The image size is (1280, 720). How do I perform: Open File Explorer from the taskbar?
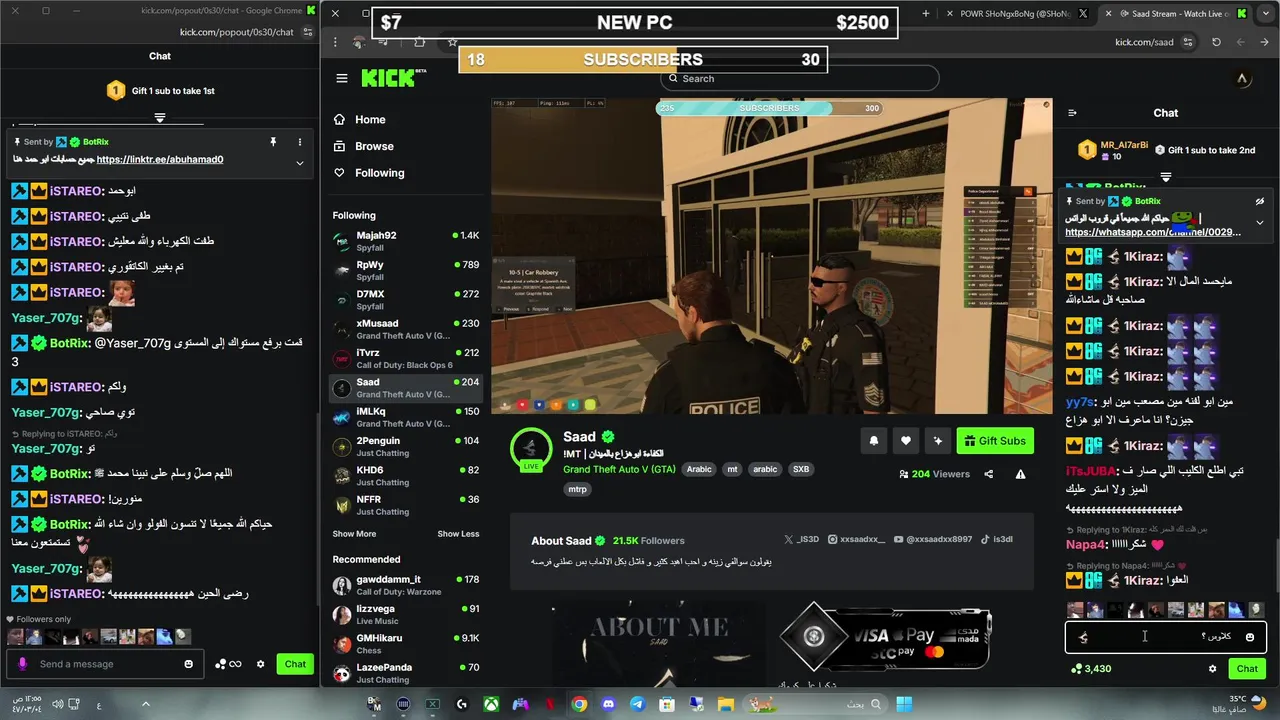click(725, 705)
